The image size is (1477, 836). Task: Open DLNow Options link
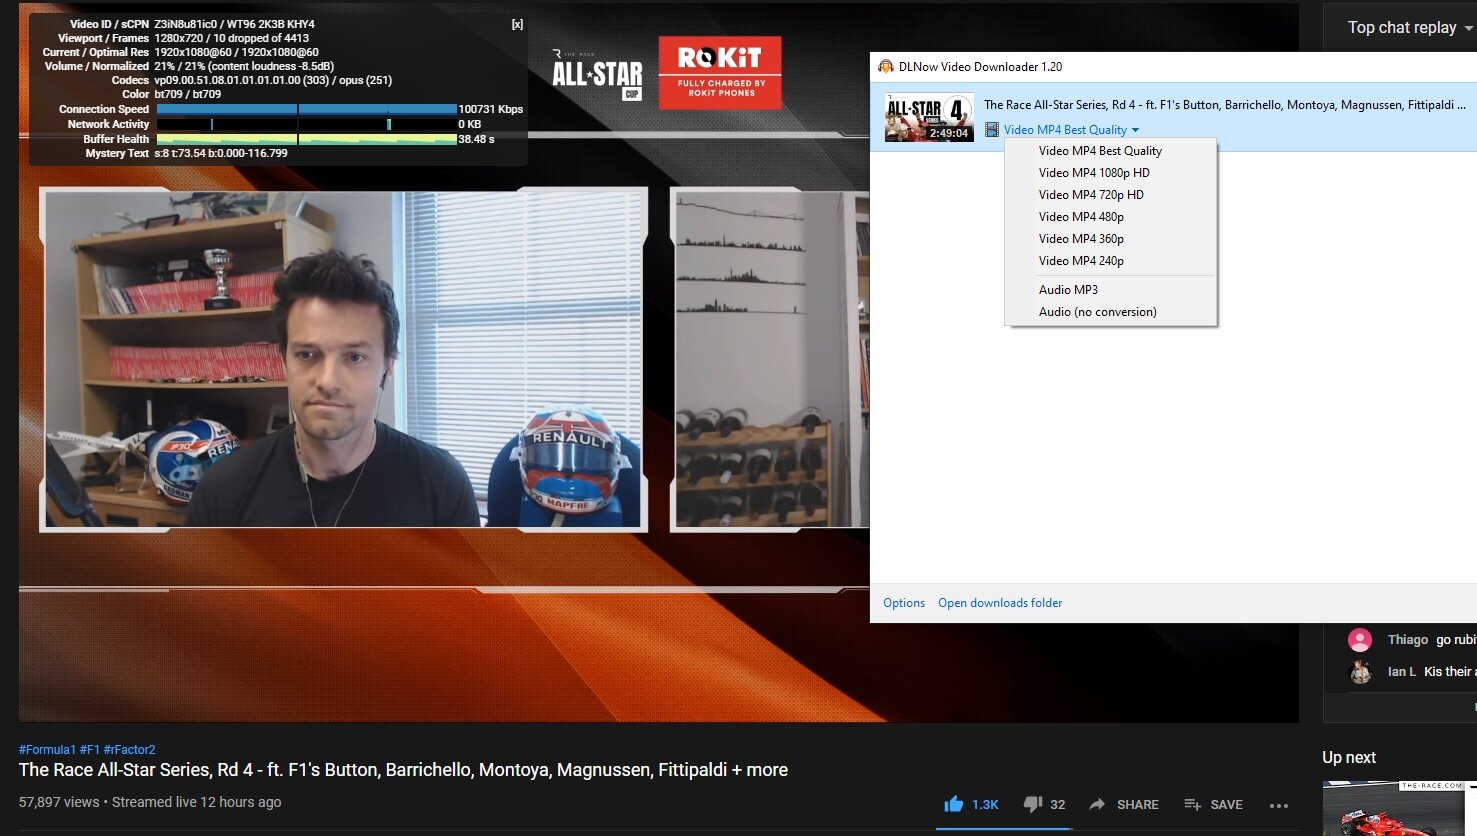[x=904, y=603]
